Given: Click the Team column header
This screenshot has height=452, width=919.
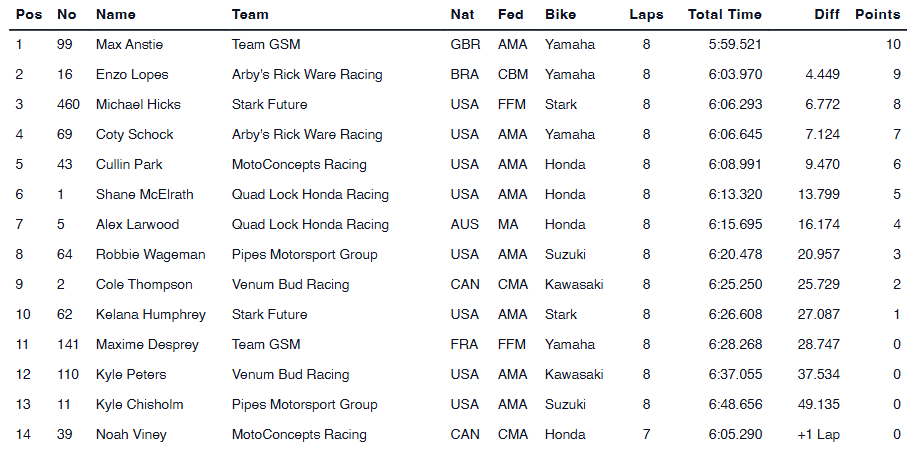Looking at the screenshot, I should pyautogui.click(x=249, y=15).
